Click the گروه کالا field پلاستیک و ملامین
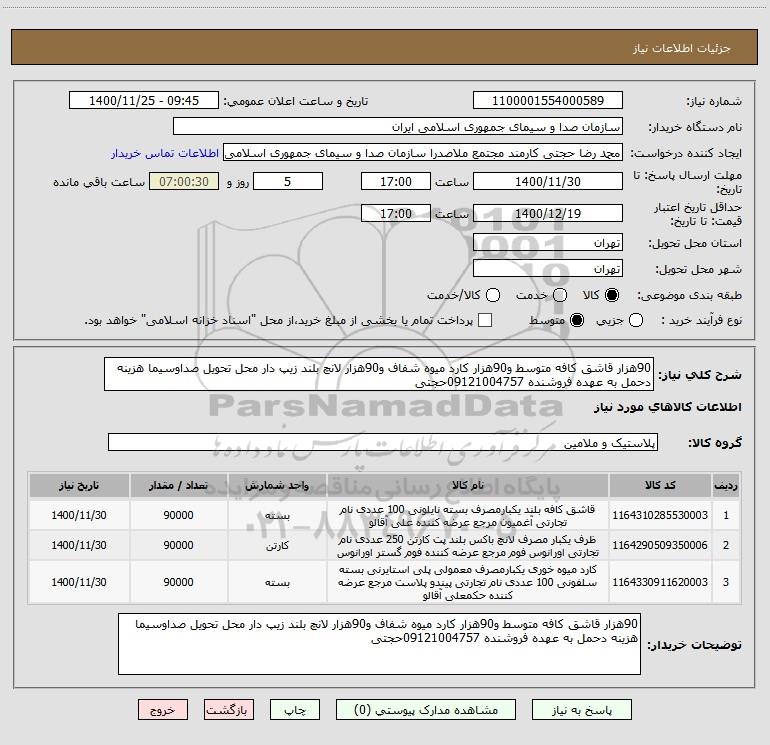The width and height of the screenshot is (770, 745). click(x=383, y=442)
